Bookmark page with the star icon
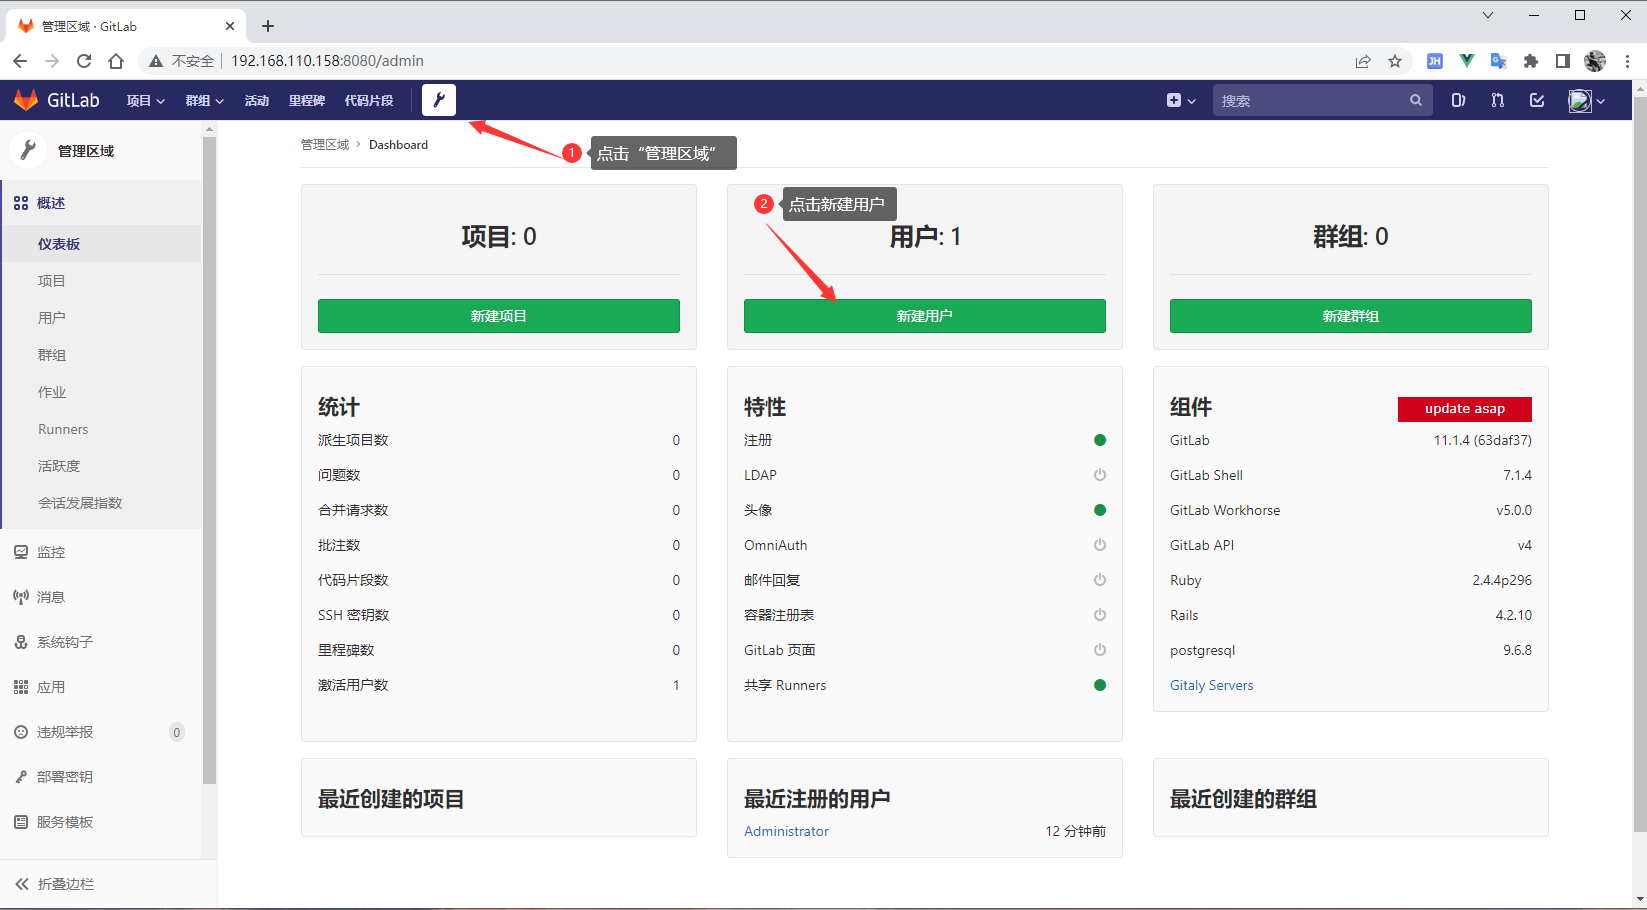Screen dimensions: 1647x910 1395,61
